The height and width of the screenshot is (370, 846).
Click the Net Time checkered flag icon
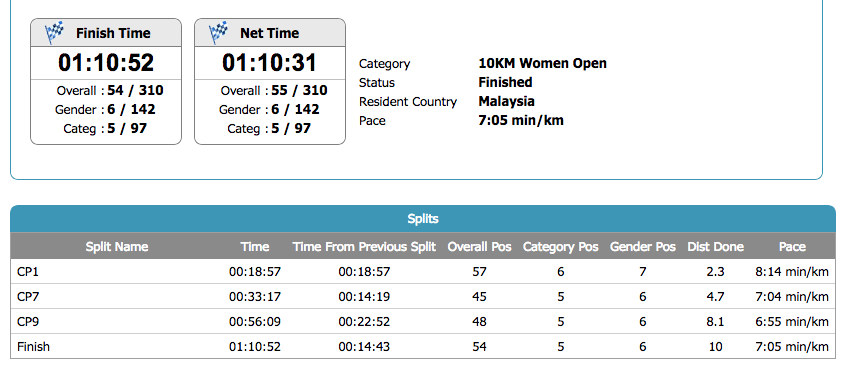(218, 33)
